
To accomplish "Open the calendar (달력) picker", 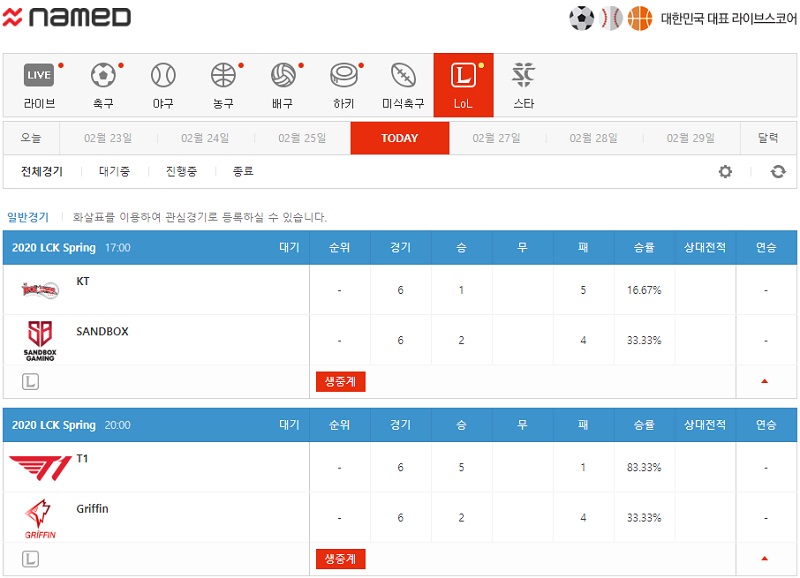I will (x=768, y=138).
